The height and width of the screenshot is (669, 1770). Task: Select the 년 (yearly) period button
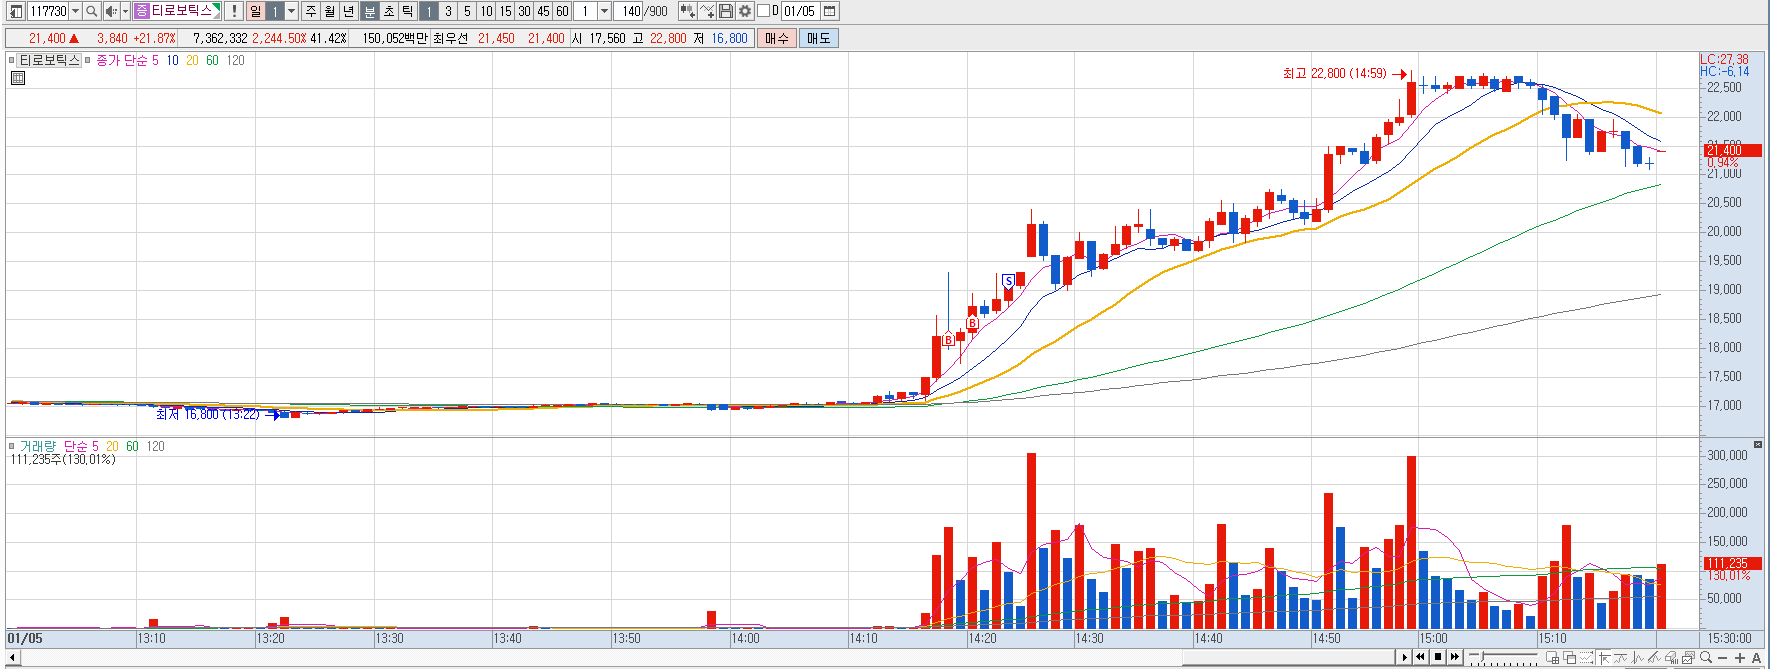348,11
